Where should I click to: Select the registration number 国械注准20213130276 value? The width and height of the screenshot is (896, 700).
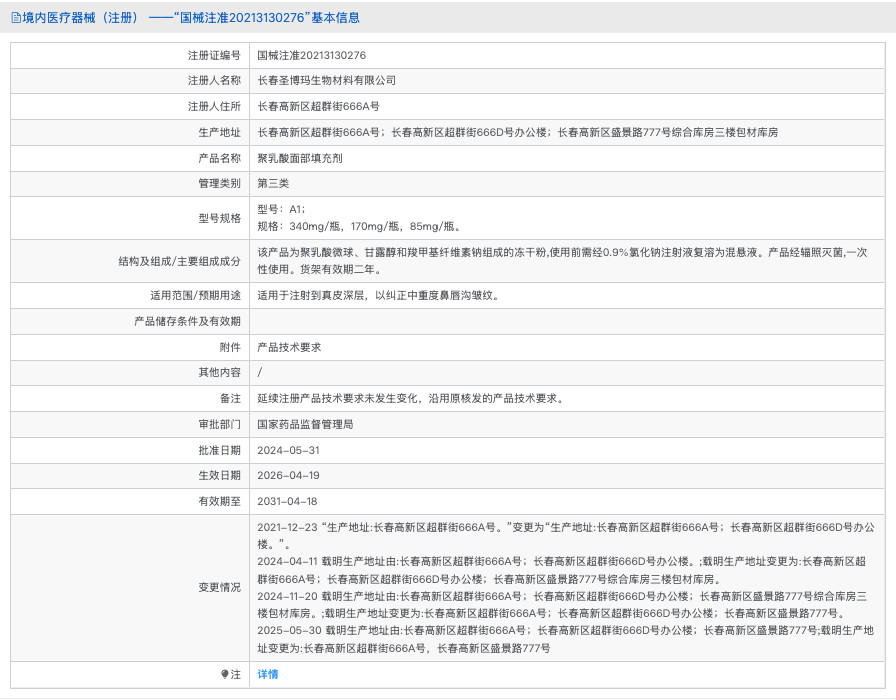point(312,55)
